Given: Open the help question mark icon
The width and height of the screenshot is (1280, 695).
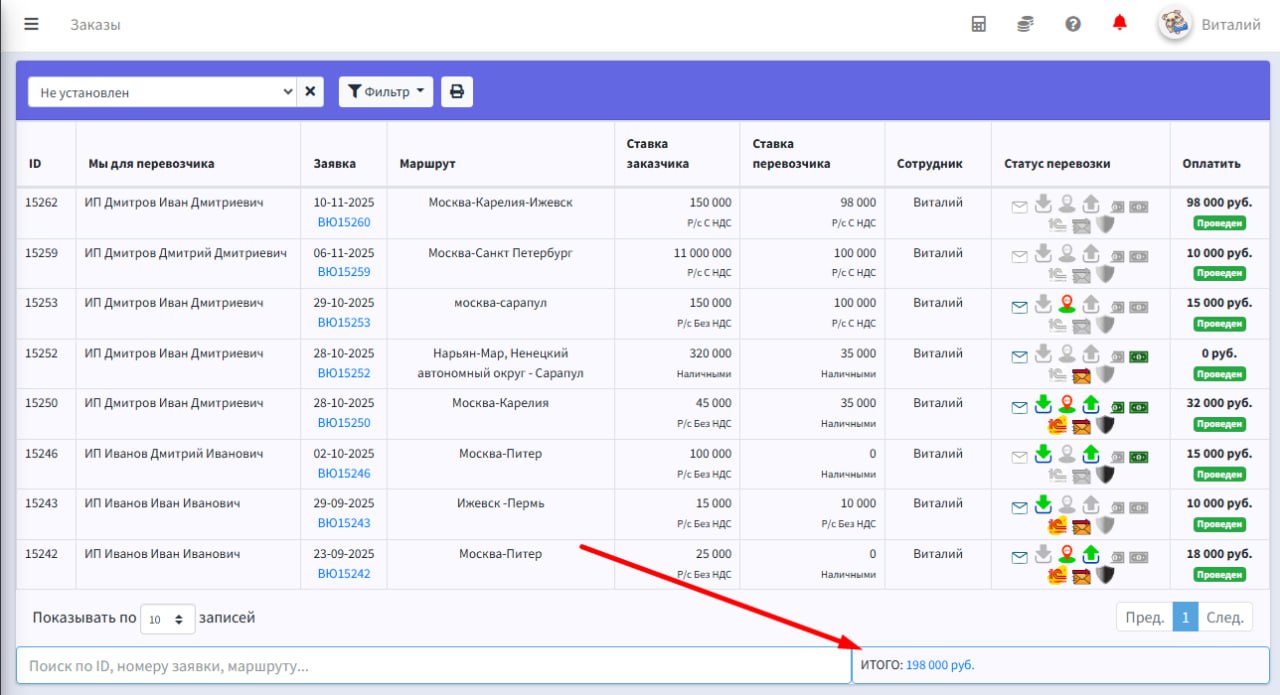Looking at the screenshot, I should coord(1073,24).
